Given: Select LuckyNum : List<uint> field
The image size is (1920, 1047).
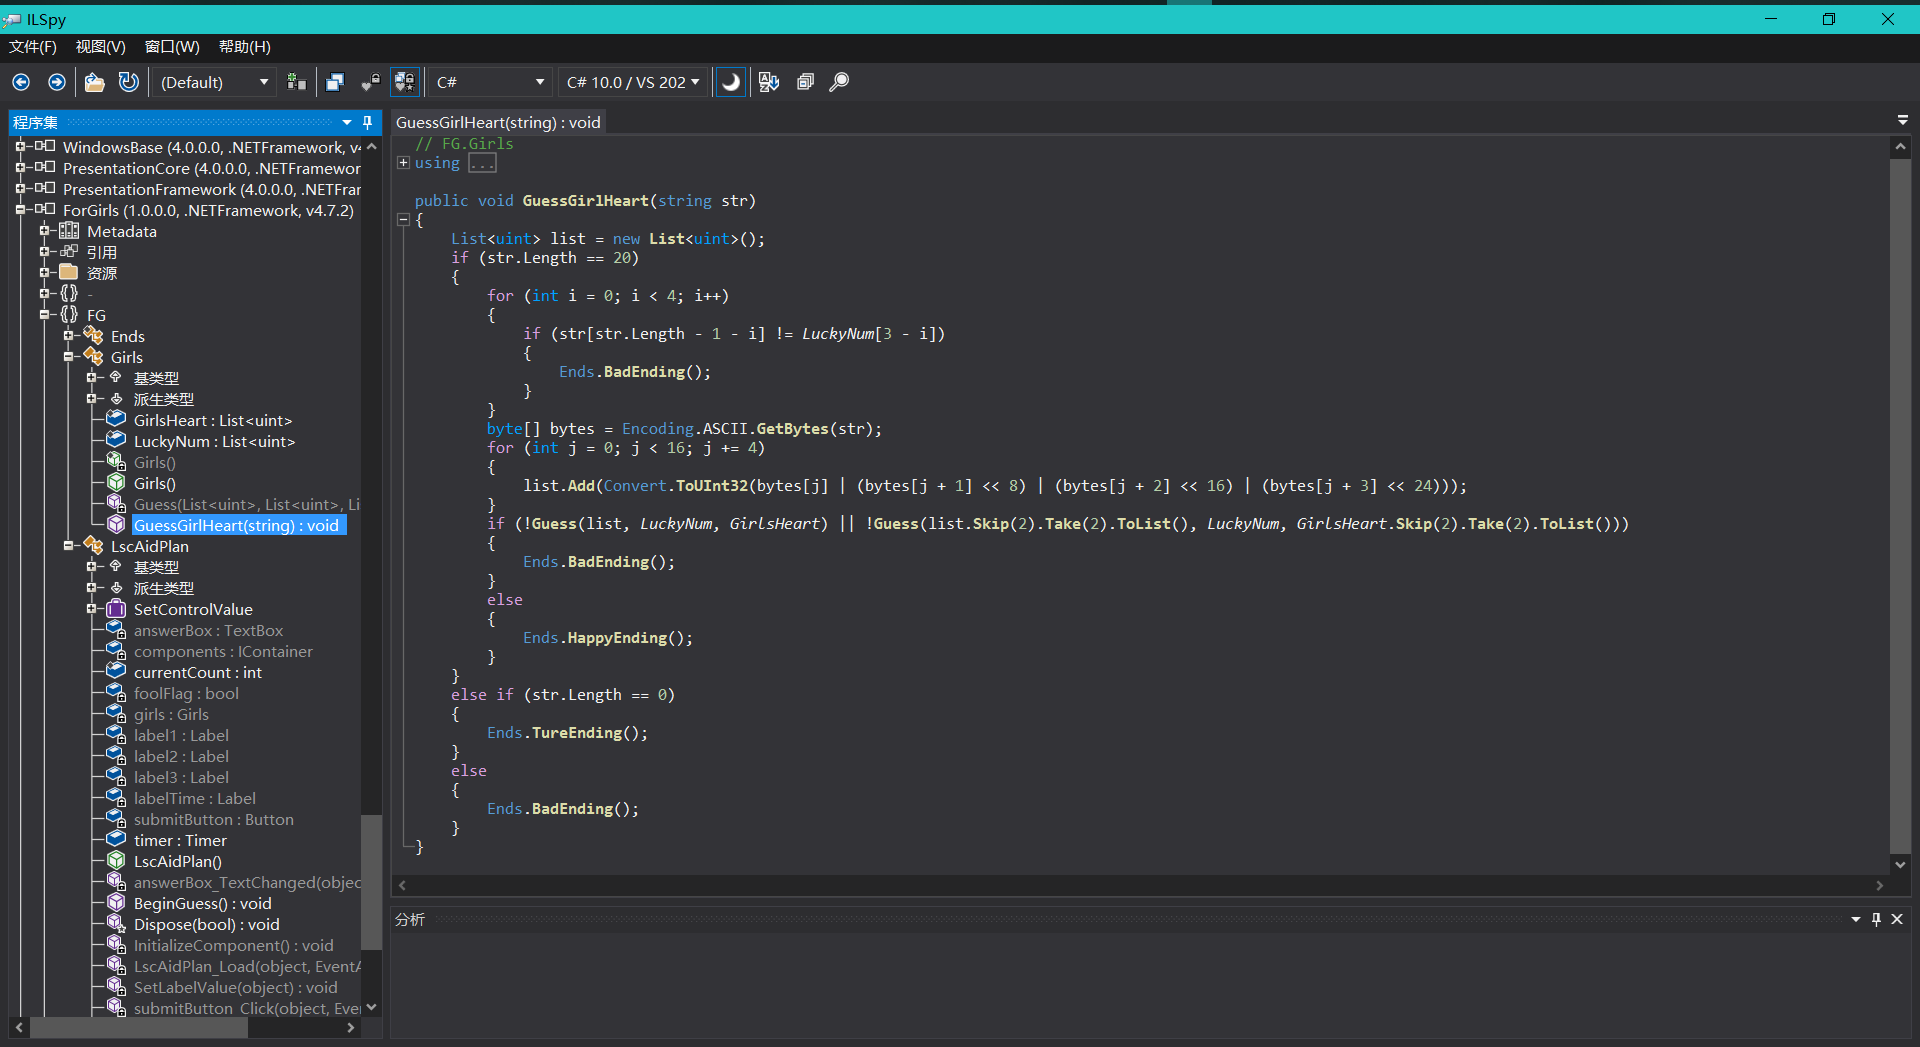Looking at the screenshot, I should [x=214, y=441].
